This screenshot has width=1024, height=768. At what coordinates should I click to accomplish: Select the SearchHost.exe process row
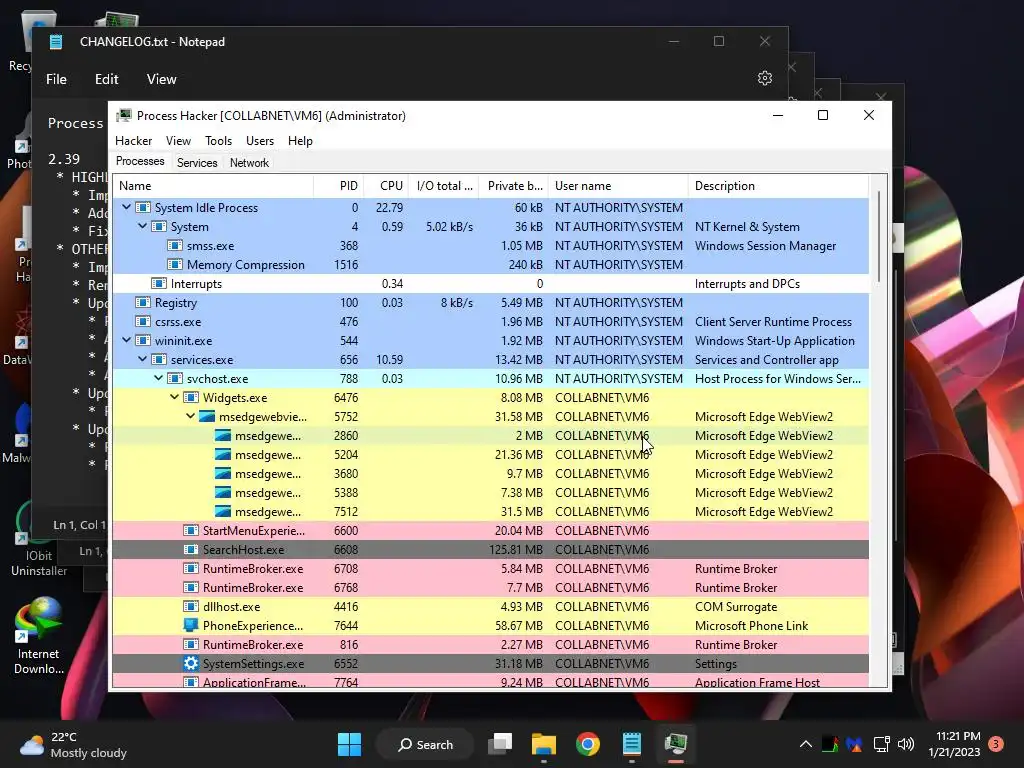[490, 549]
